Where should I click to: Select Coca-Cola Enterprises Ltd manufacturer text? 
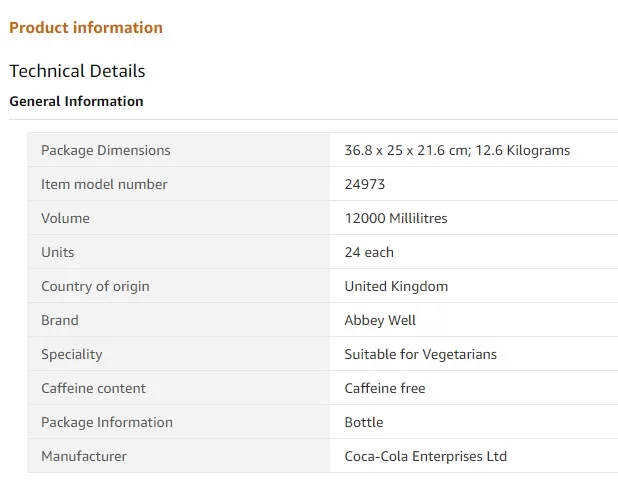pos(425,456)
